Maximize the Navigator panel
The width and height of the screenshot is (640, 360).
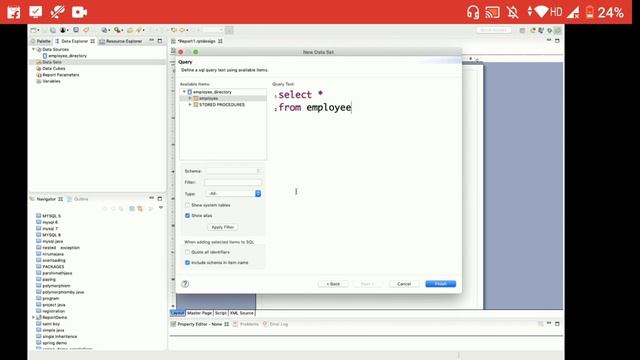point(160,199)
